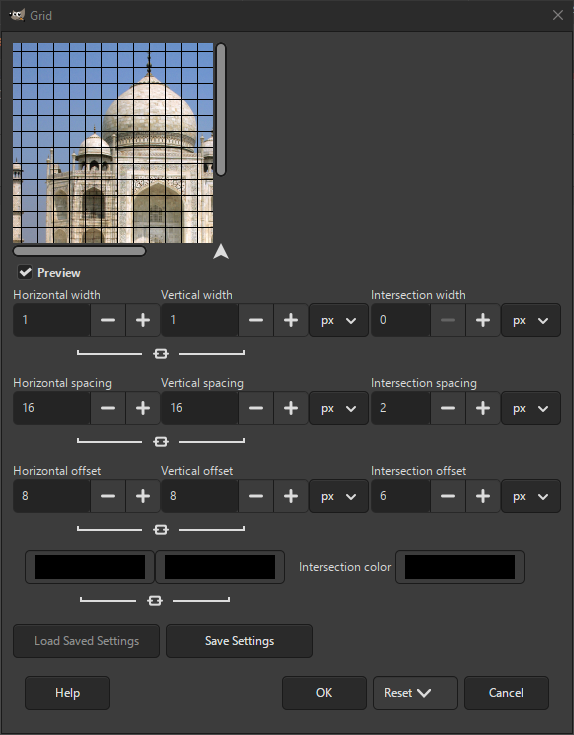This screenshot has width=574, height=735.
Task: Pick the vertical line color swatch
Action: [220, 567]
